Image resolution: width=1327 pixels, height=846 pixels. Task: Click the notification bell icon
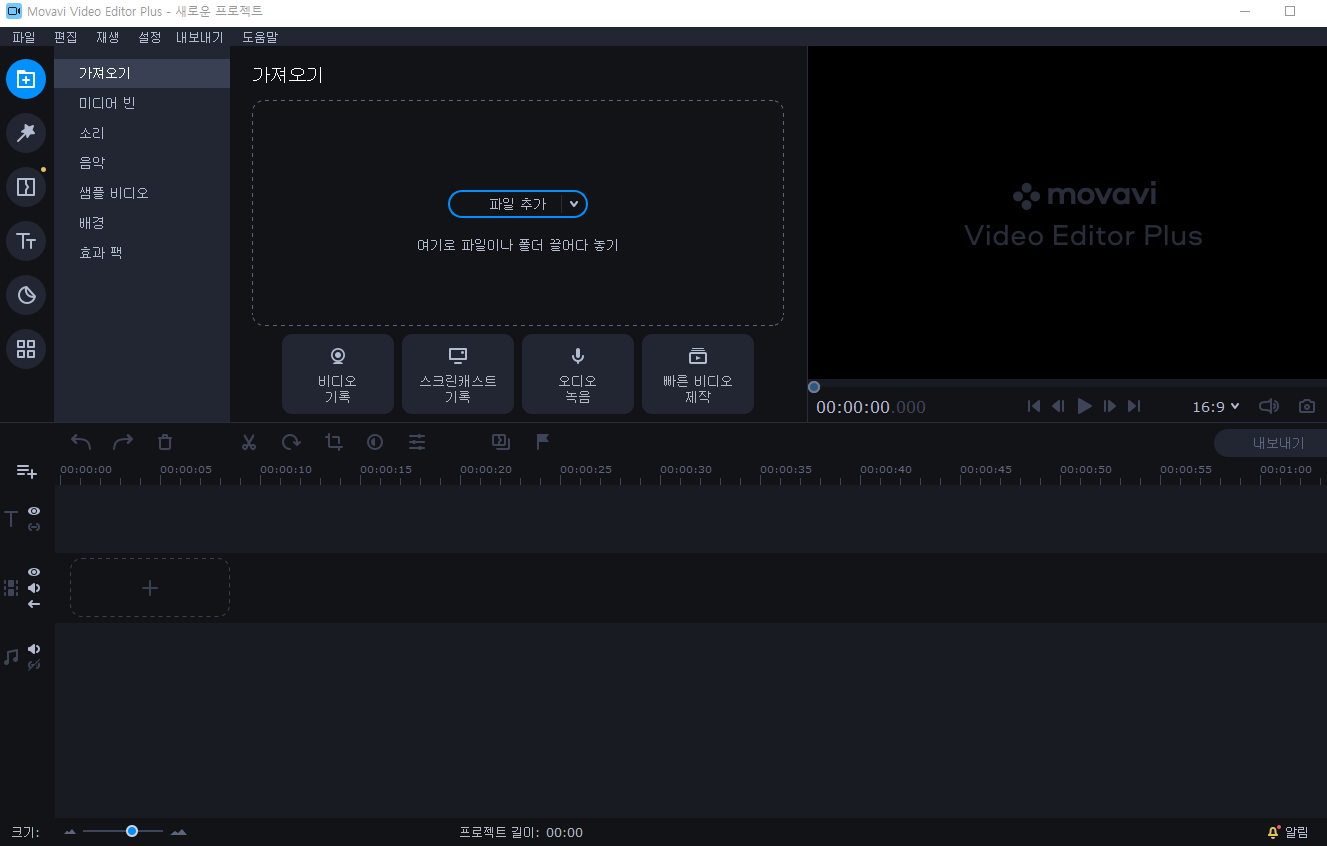click(x=1273, y=832)
